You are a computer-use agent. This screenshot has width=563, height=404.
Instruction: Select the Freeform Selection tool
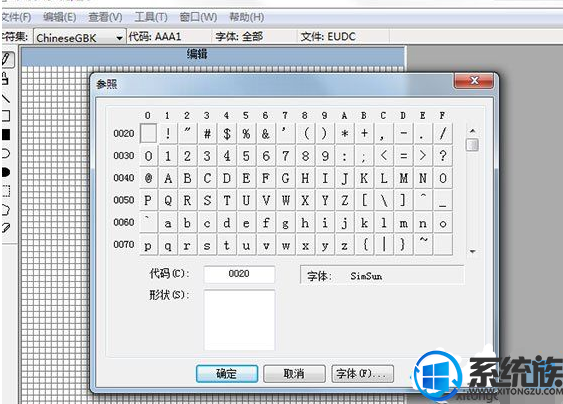coord(6,210)
